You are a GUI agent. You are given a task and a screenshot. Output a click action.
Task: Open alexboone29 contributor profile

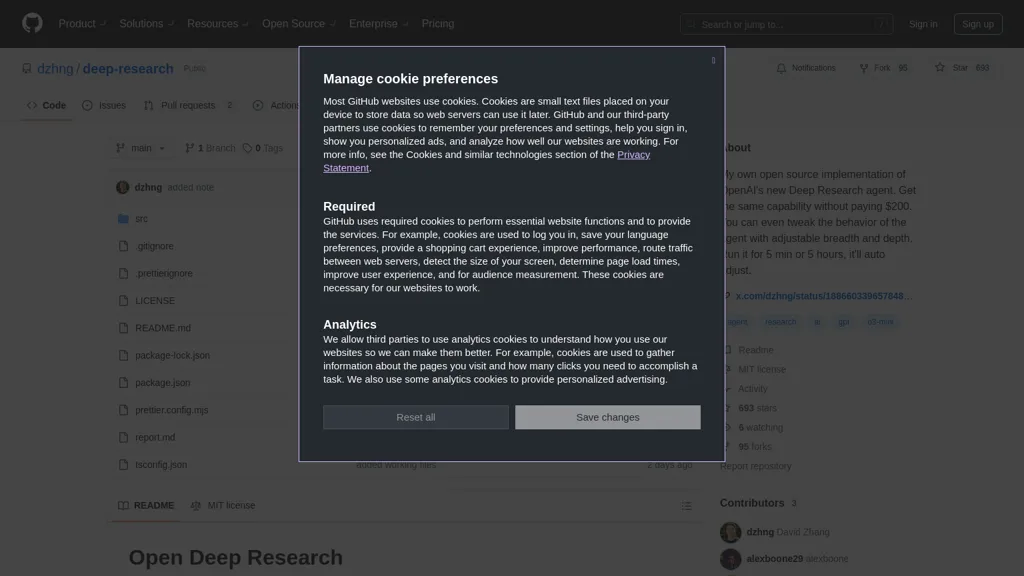point(775,559)
